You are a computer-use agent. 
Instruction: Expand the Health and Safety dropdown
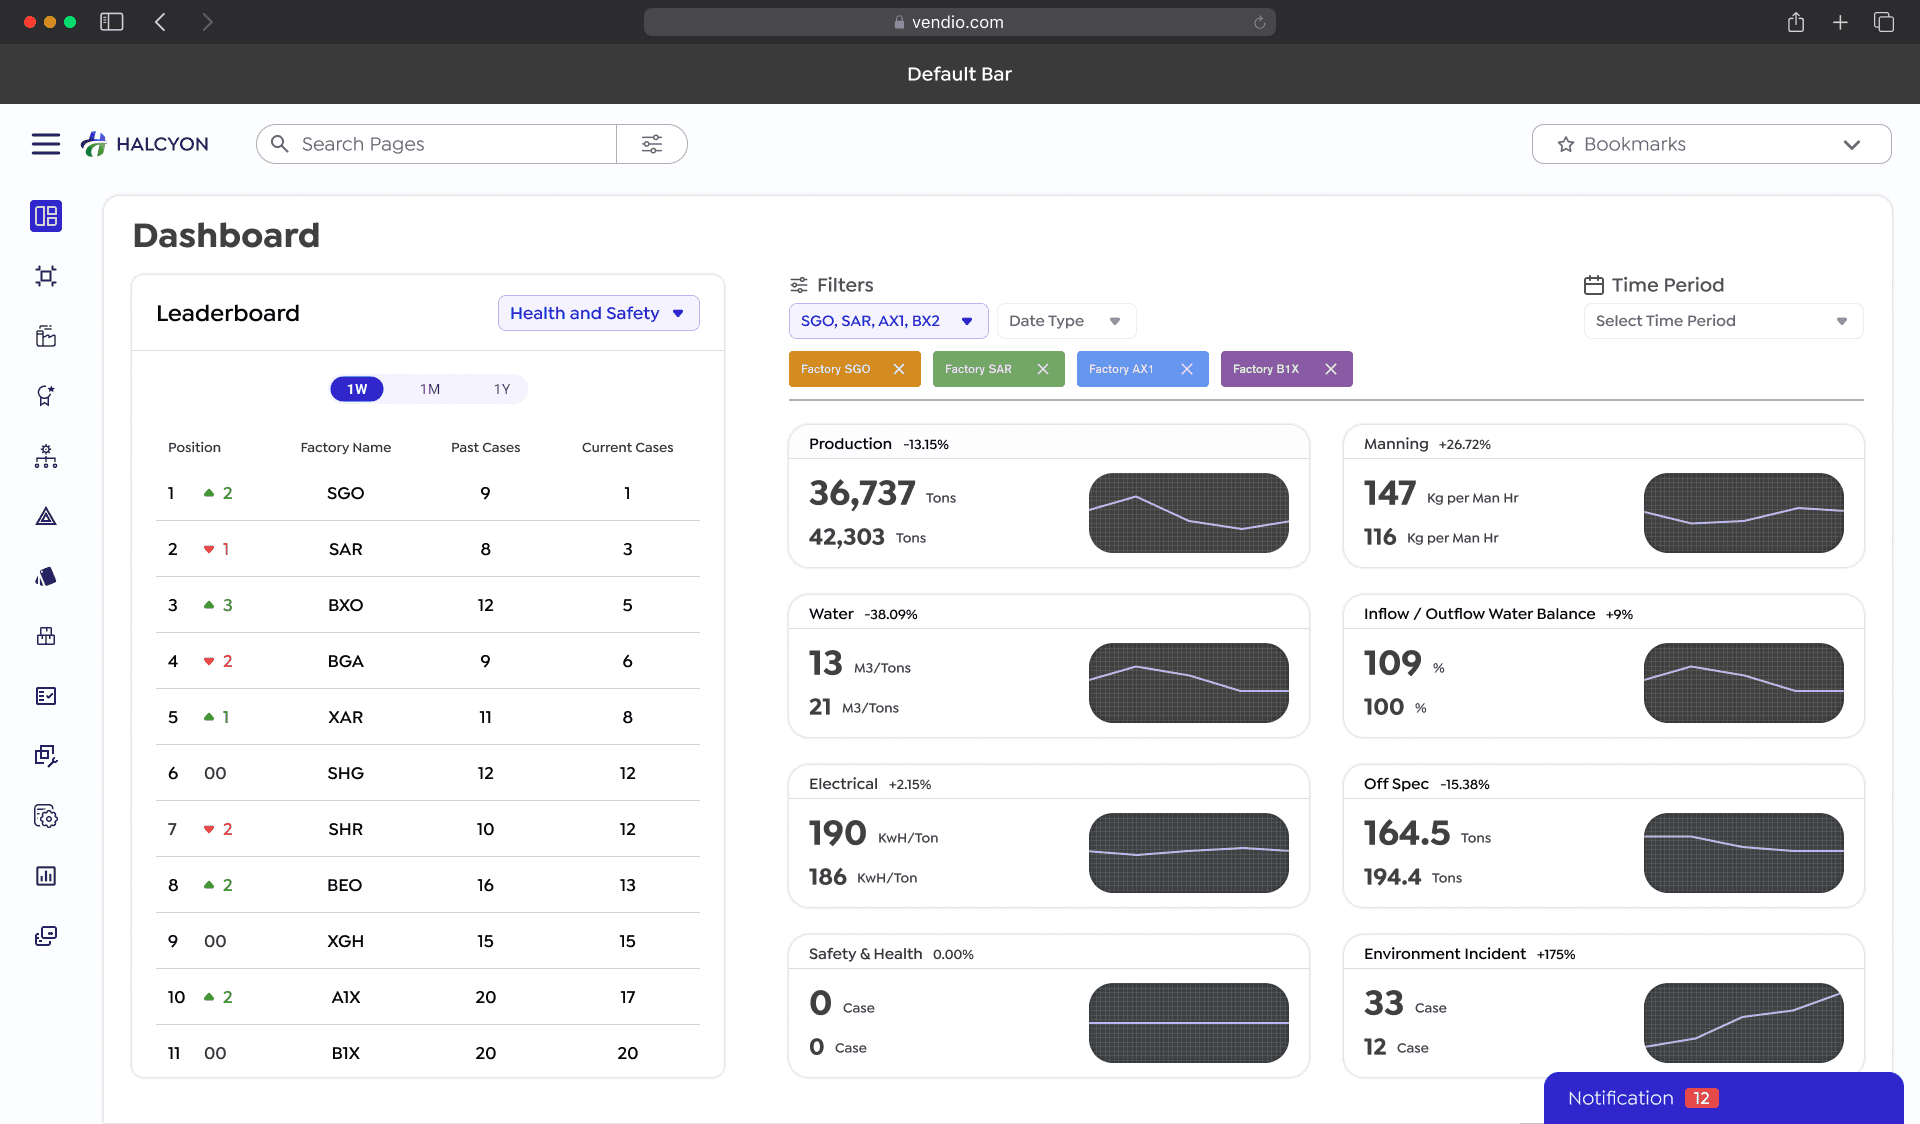pyautogui.click(x=598, y=313)
